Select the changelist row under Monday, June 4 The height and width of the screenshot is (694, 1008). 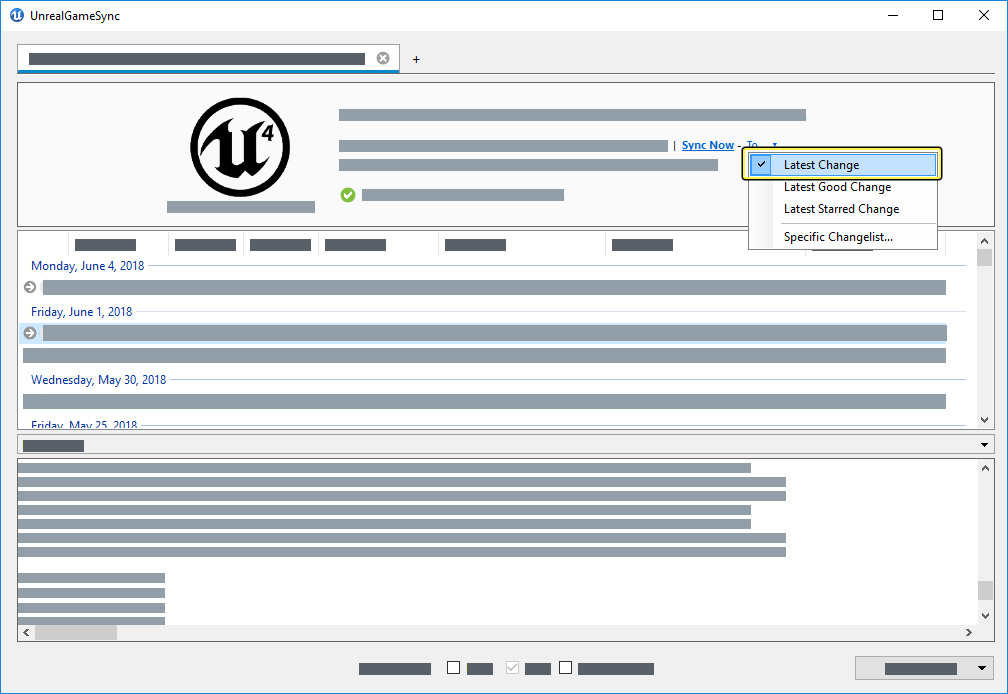coord(485,287)
